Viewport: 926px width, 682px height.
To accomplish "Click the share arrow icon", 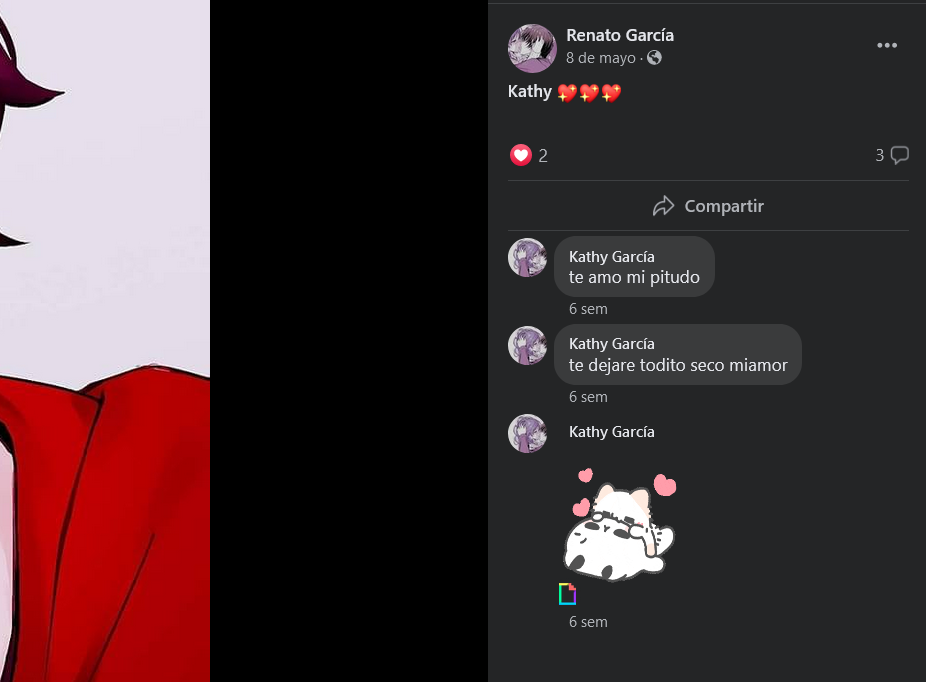I will (x=663, y=206).
